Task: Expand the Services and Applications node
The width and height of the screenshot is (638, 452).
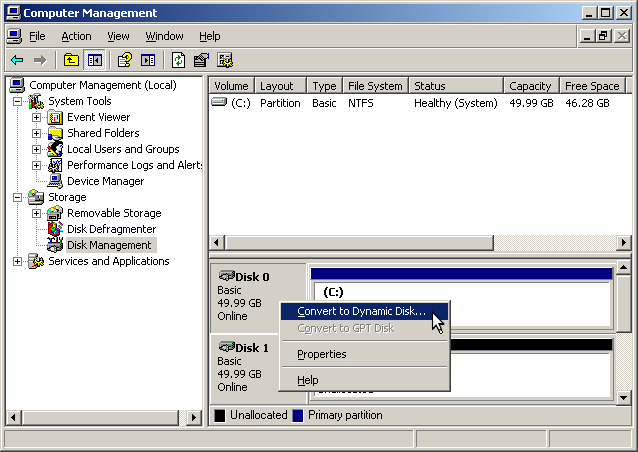Action: (17, 261)
